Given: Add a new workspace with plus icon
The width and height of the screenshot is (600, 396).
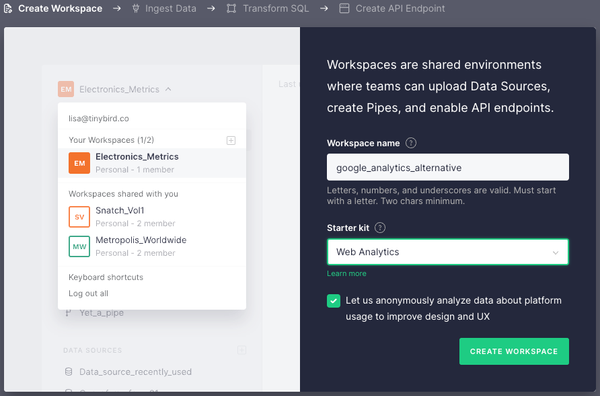Looking at the screenshot, I should pyautogui.click(x=231, y=140).
